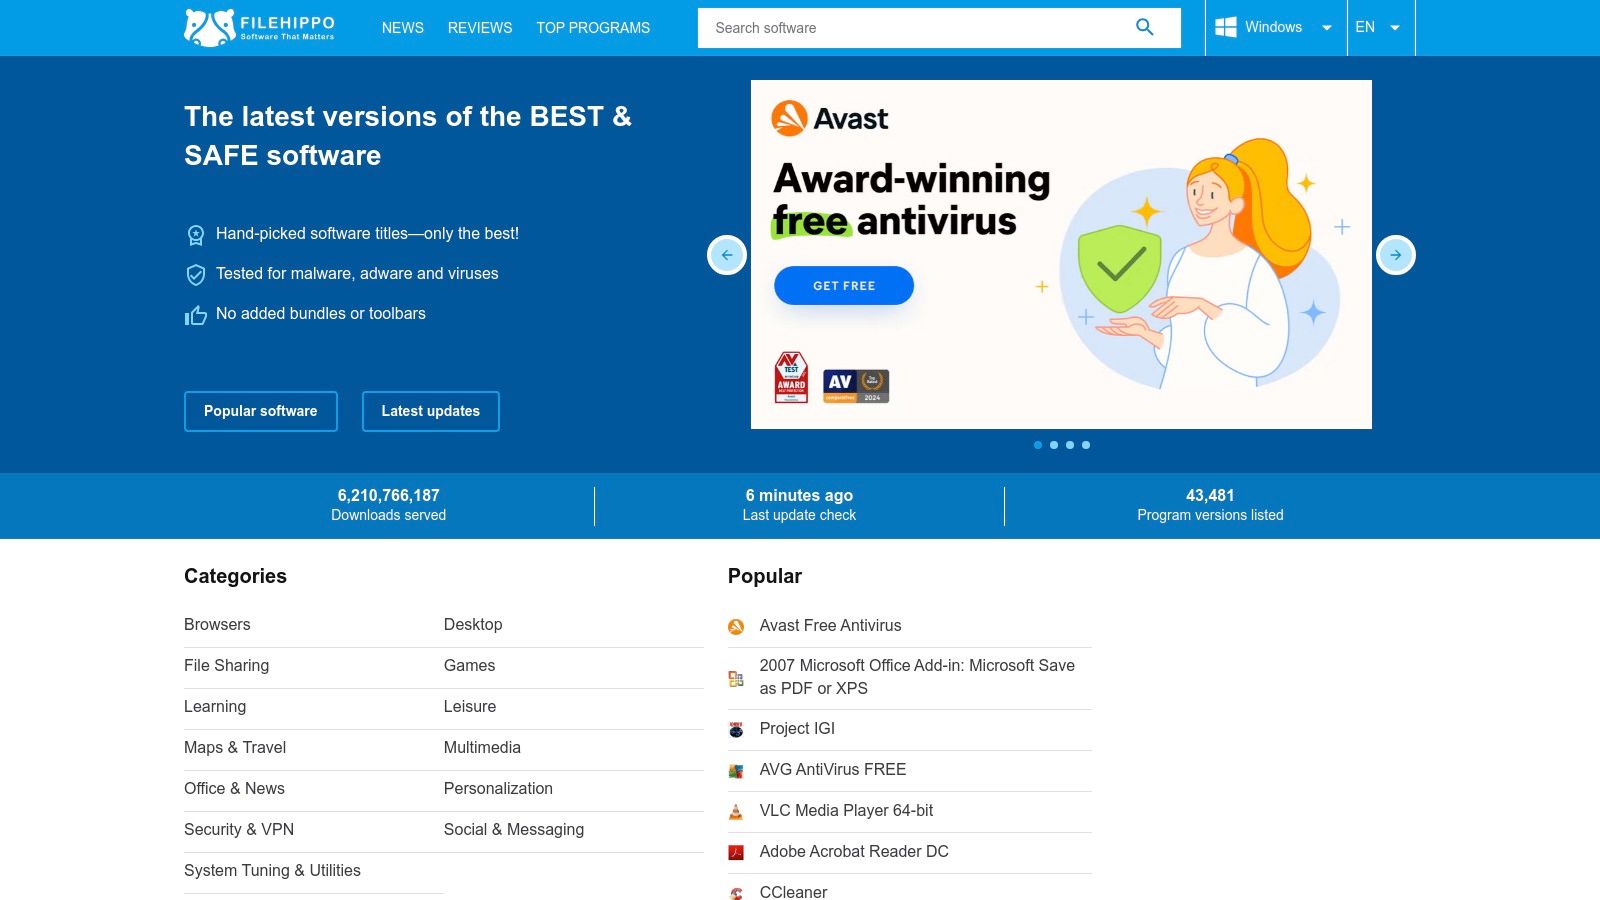Open the Learning category

[215, 706]
